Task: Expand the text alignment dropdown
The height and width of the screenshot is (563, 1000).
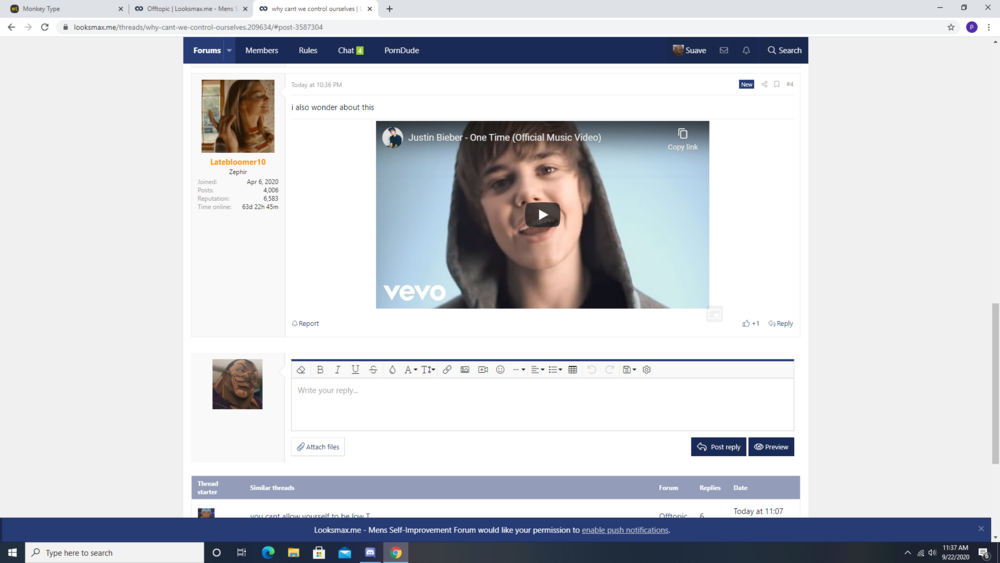Action: click(537, 370)
